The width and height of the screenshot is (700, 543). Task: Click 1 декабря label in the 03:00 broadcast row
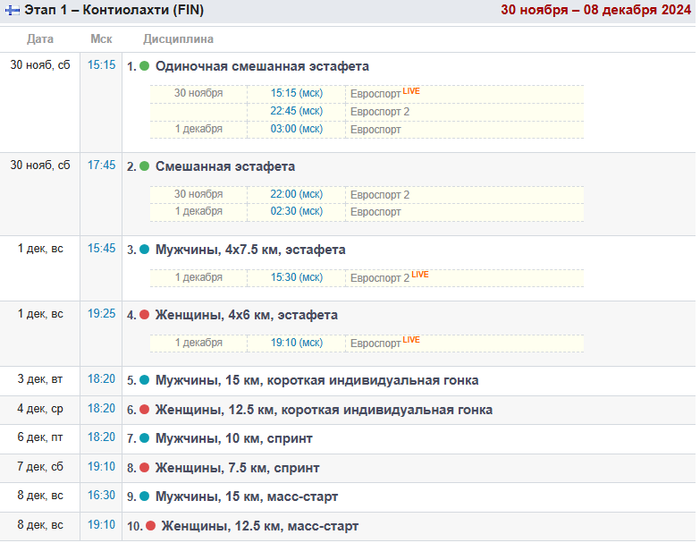199,129
